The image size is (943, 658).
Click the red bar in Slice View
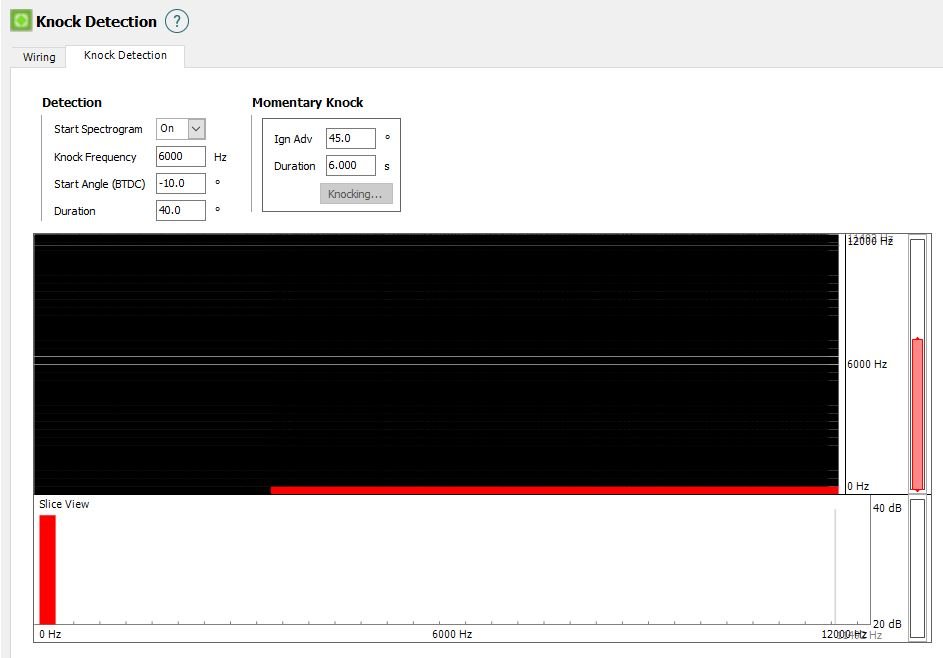coord(48,570)
